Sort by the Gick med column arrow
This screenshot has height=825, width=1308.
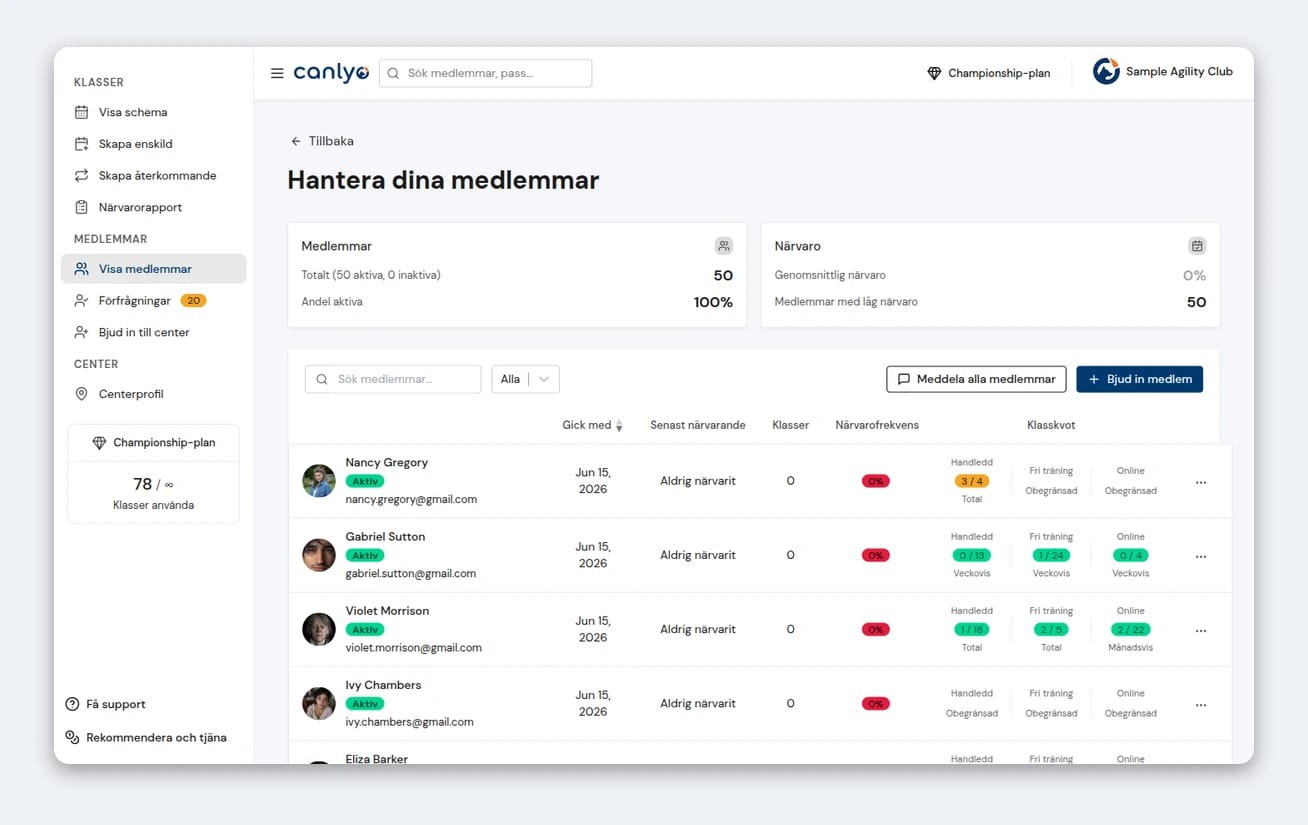click(x=619, y=426)
